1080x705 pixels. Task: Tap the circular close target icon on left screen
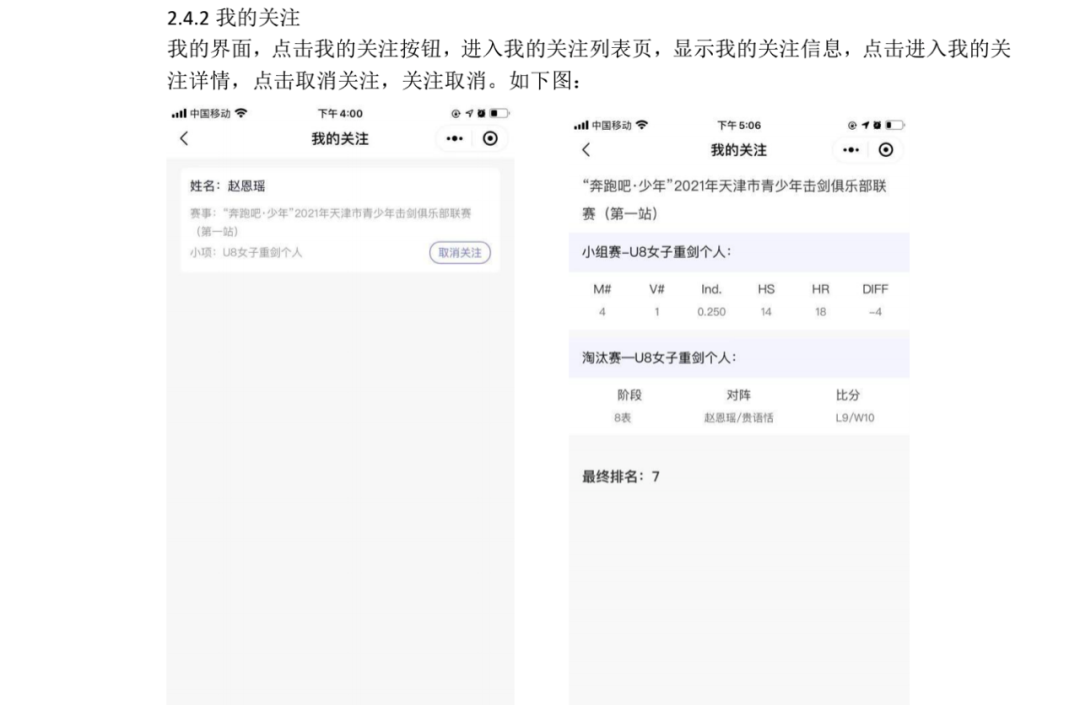[490, 138]
